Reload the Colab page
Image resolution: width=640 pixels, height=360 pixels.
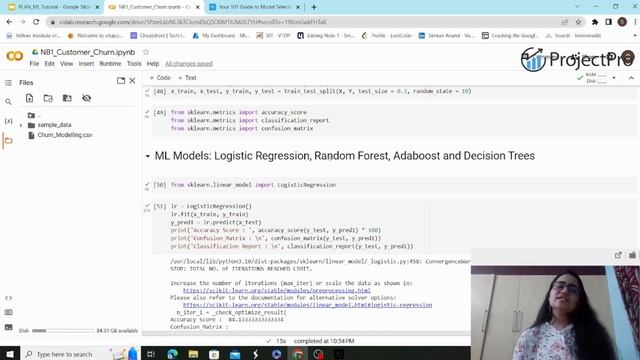[36, 22]
